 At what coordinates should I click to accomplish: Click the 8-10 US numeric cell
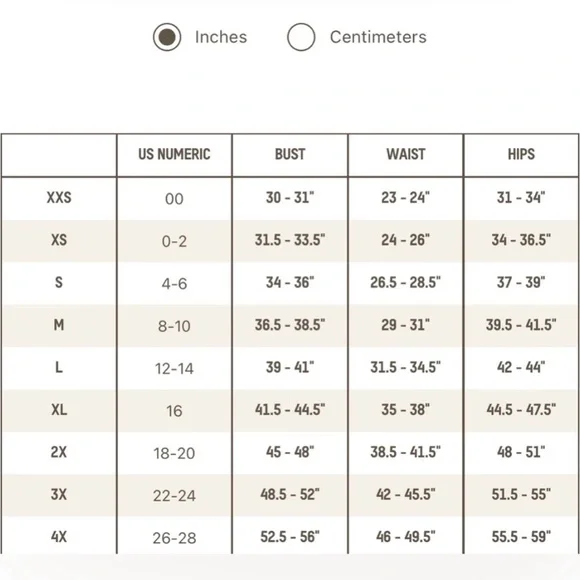click(x=174, y=326)
